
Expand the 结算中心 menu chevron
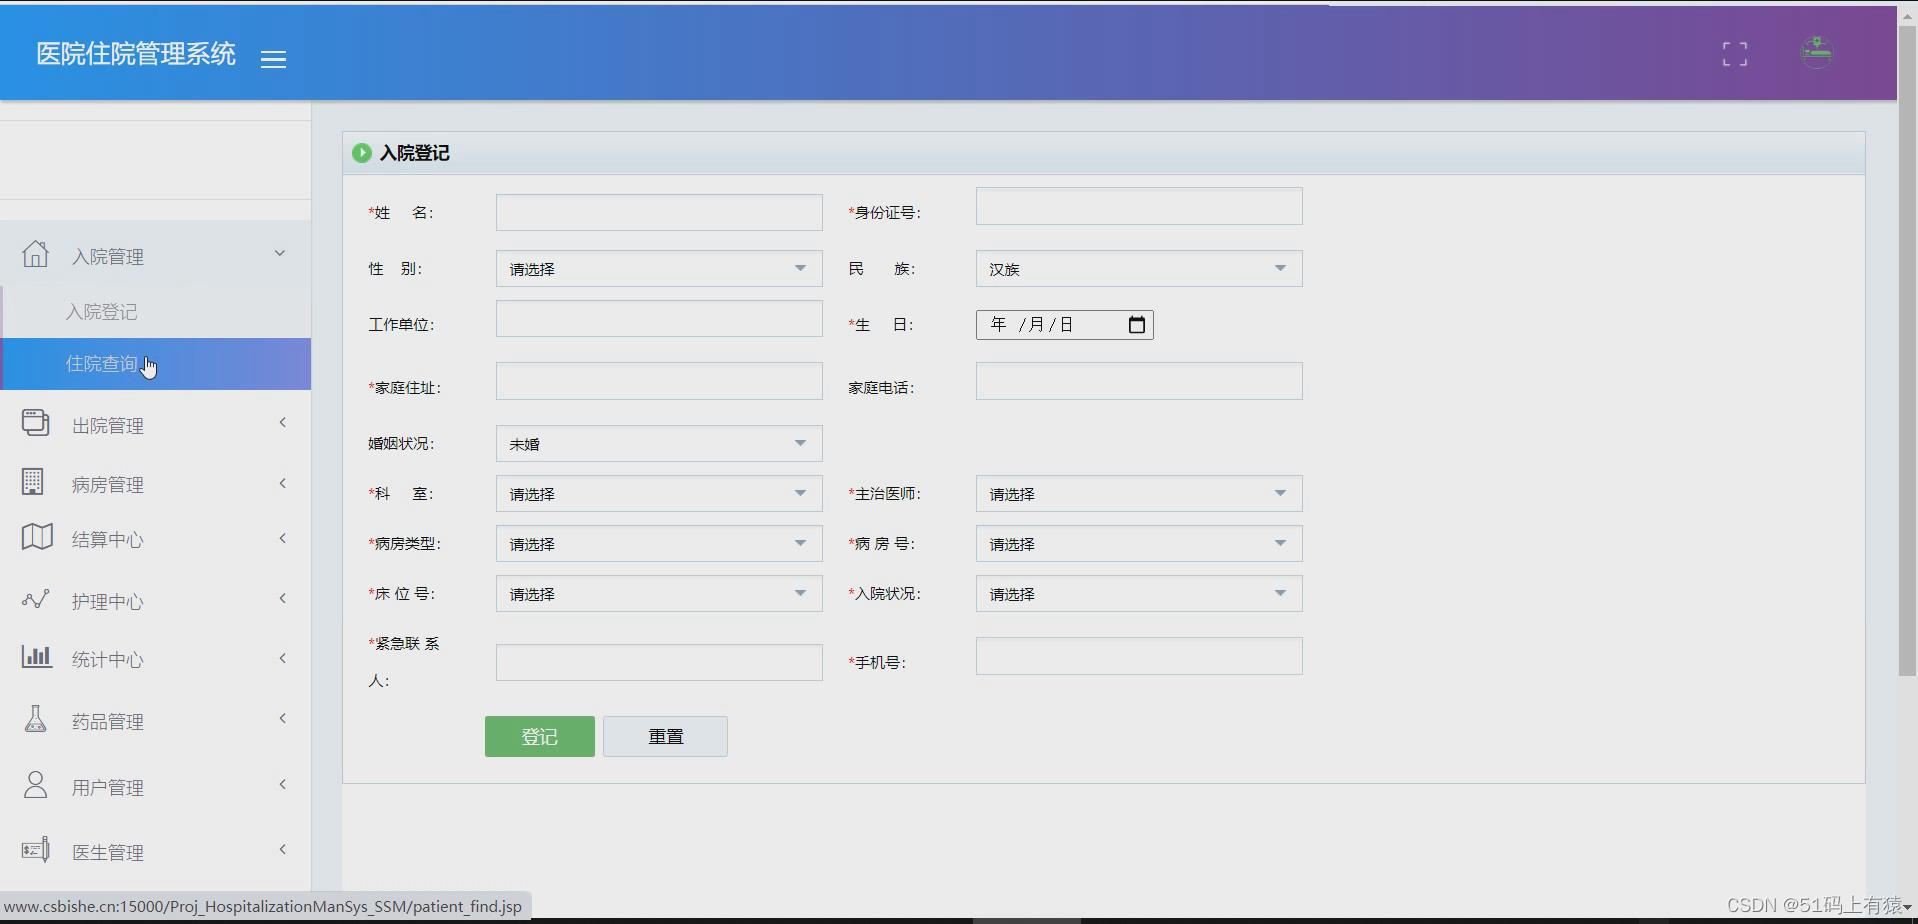[x=283, y=538]
